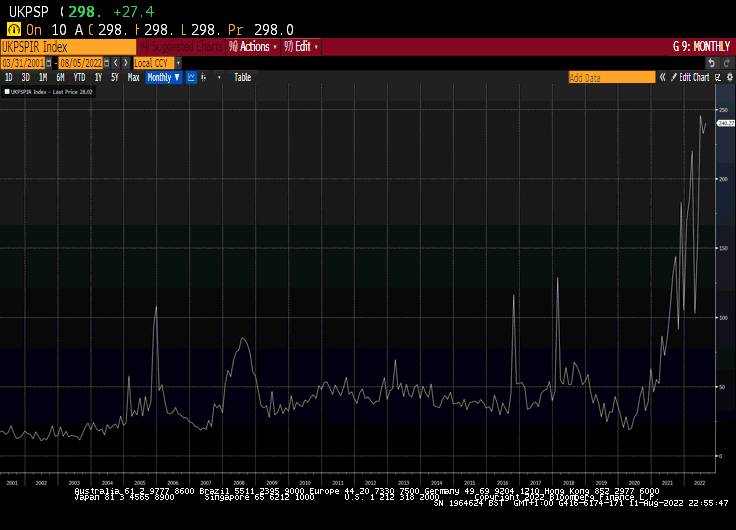This screenshot has height=530, width=736.
Task: Switch to the Table view
Action: (243, 77)
